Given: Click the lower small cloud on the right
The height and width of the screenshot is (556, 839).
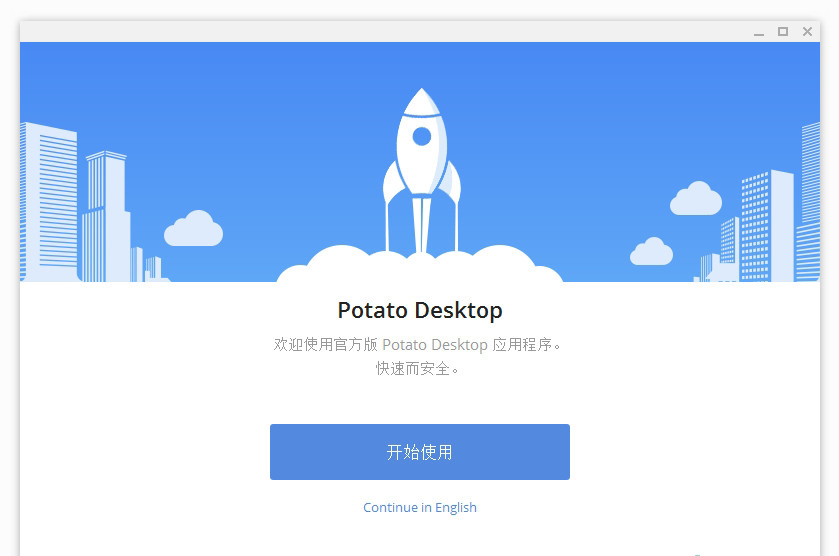Looking at the screenshot, I should [x=651, y=251].
